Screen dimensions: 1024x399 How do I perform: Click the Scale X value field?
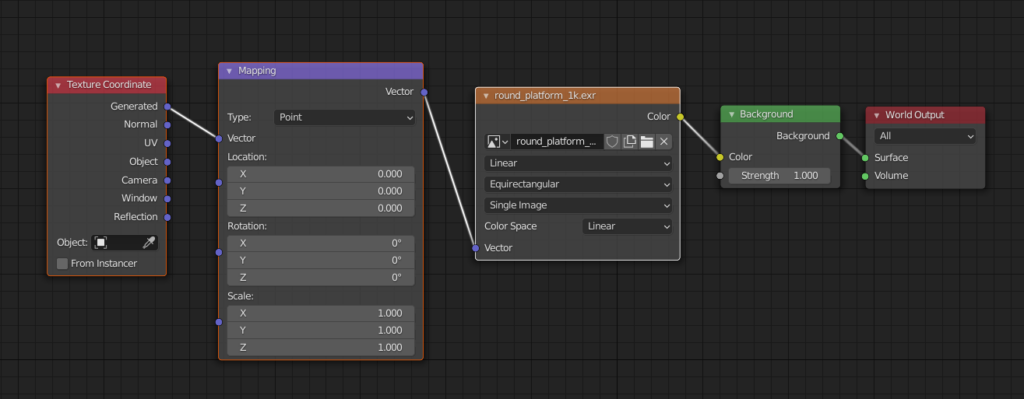click(x=321, y=313)
